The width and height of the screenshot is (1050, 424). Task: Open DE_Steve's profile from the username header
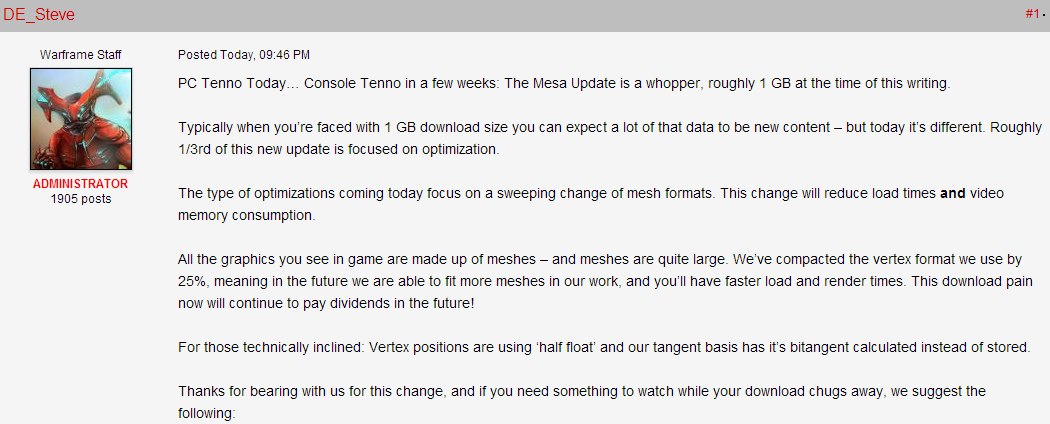click(x=38, y=14)
